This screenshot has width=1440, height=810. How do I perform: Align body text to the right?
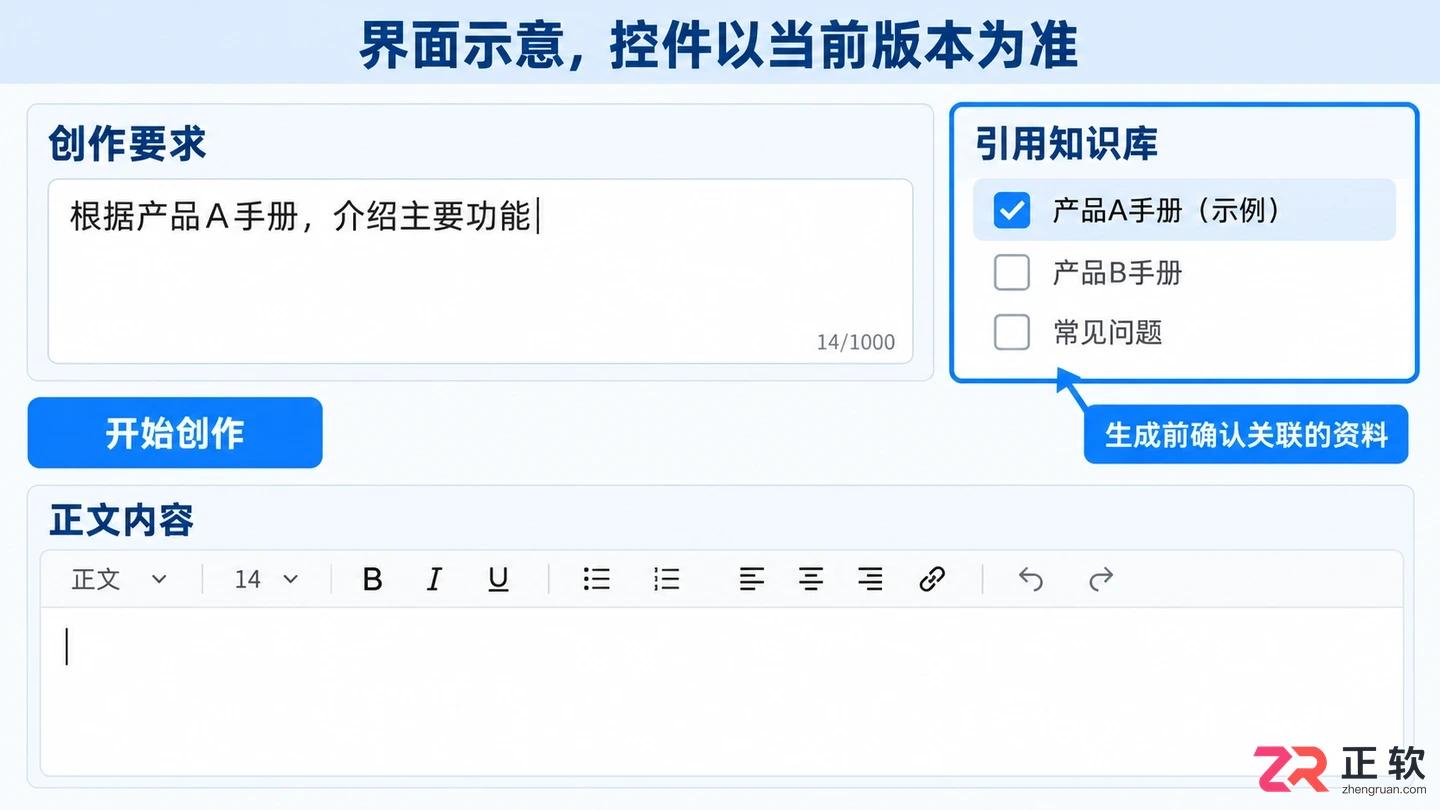[870, 579]
